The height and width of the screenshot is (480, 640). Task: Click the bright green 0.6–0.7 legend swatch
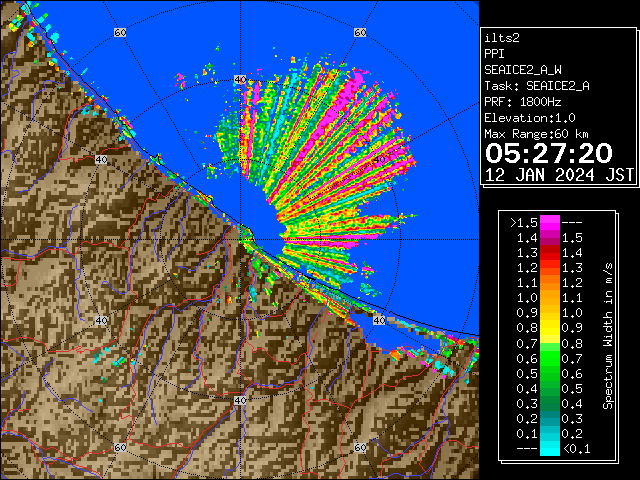(550, 358)
